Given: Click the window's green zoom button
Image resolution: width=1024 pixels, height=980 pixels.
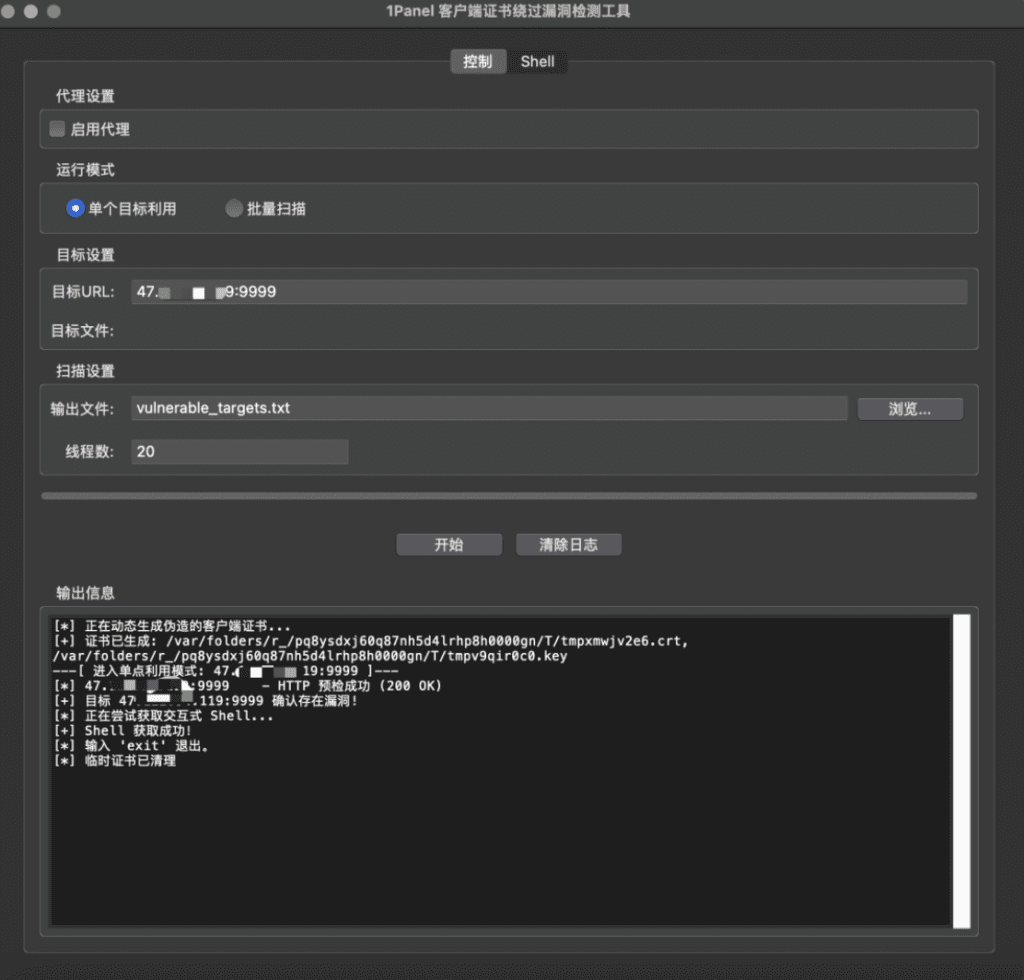Looking at the screenshot, I should pyautogui.click(x=54, y=11).
